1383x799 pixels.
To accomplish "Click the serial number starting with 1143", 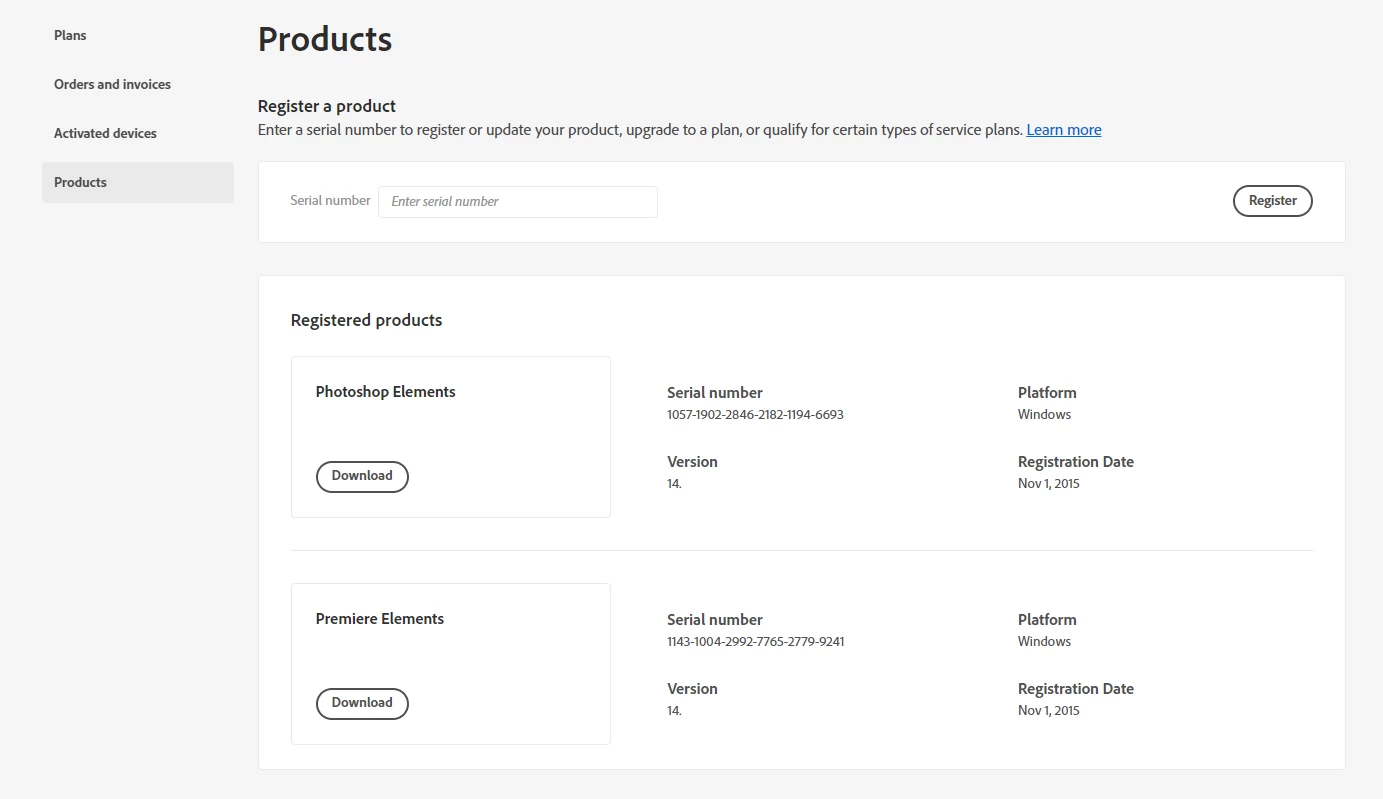I will tap(755, 642).
